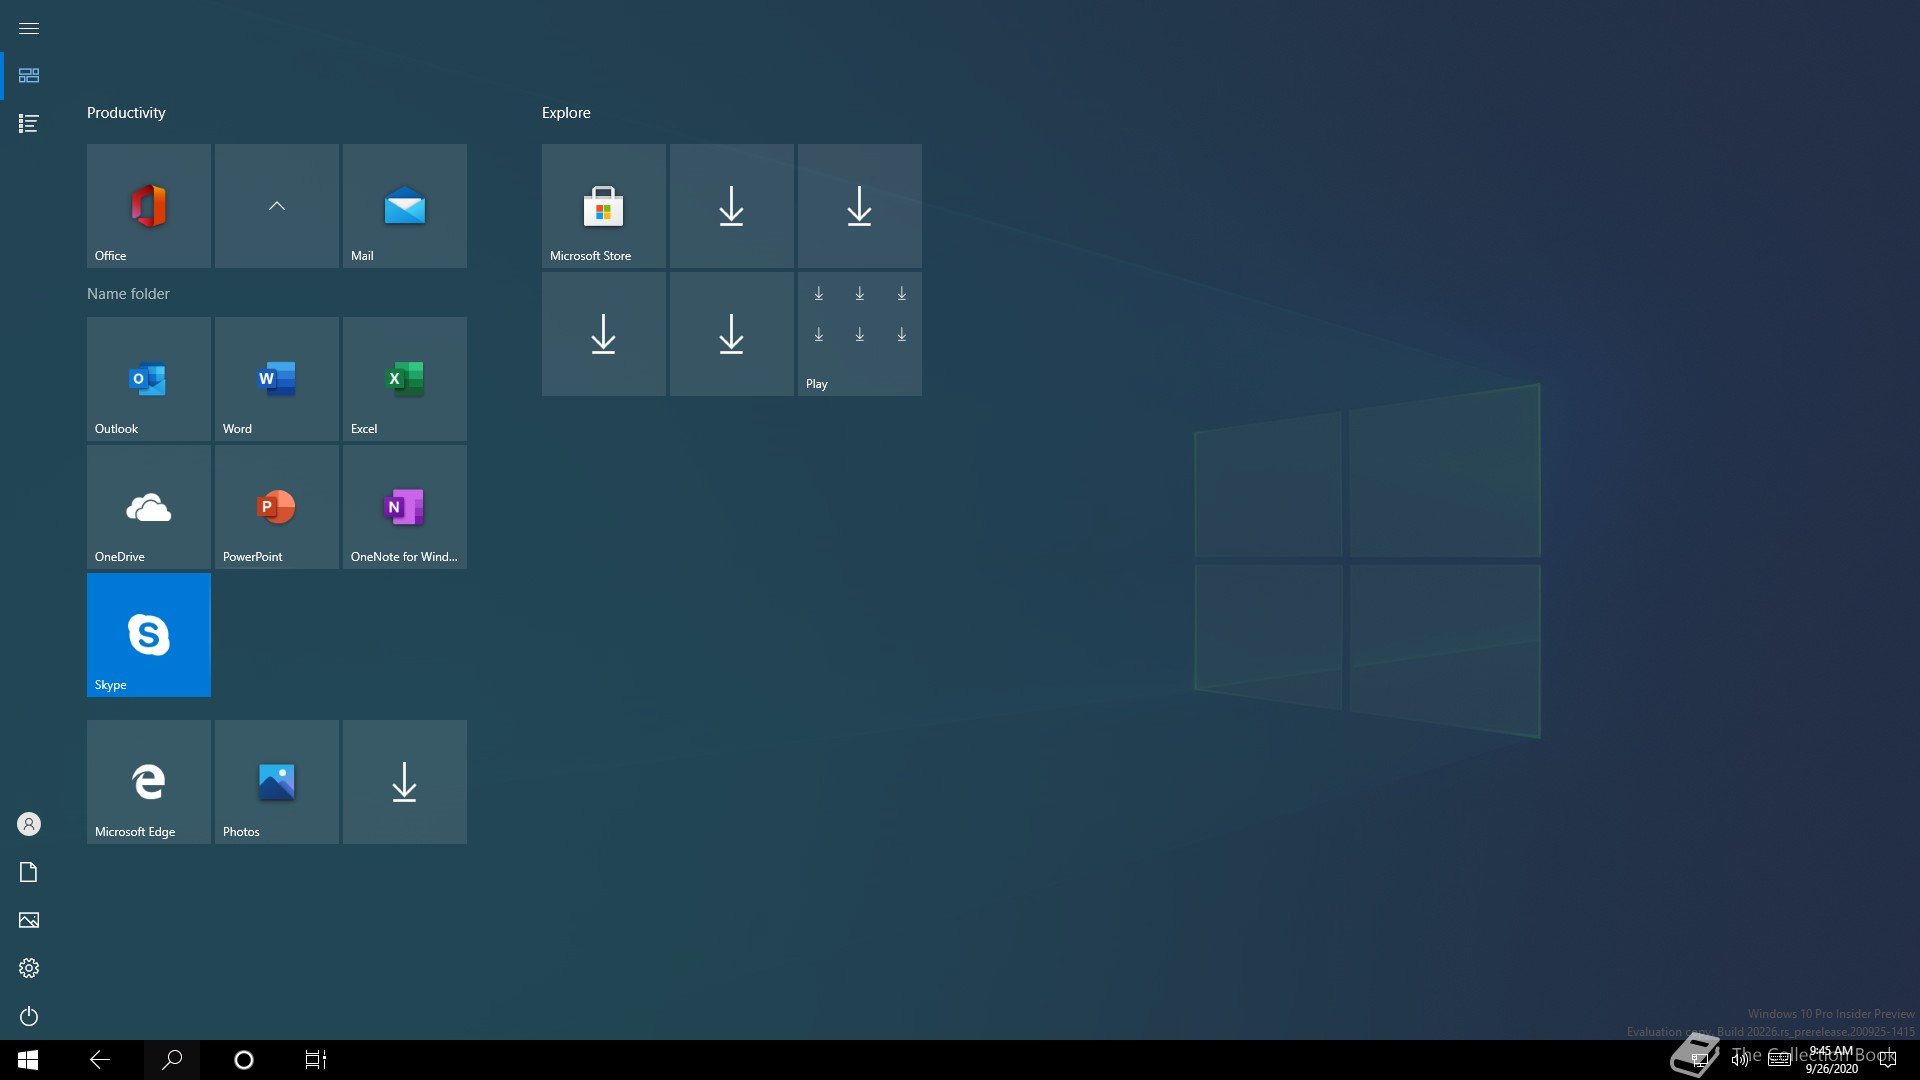Open the Action Center notifications icon
The height and width of the screenshot is (1080, 1920).
point(1888,1060)
